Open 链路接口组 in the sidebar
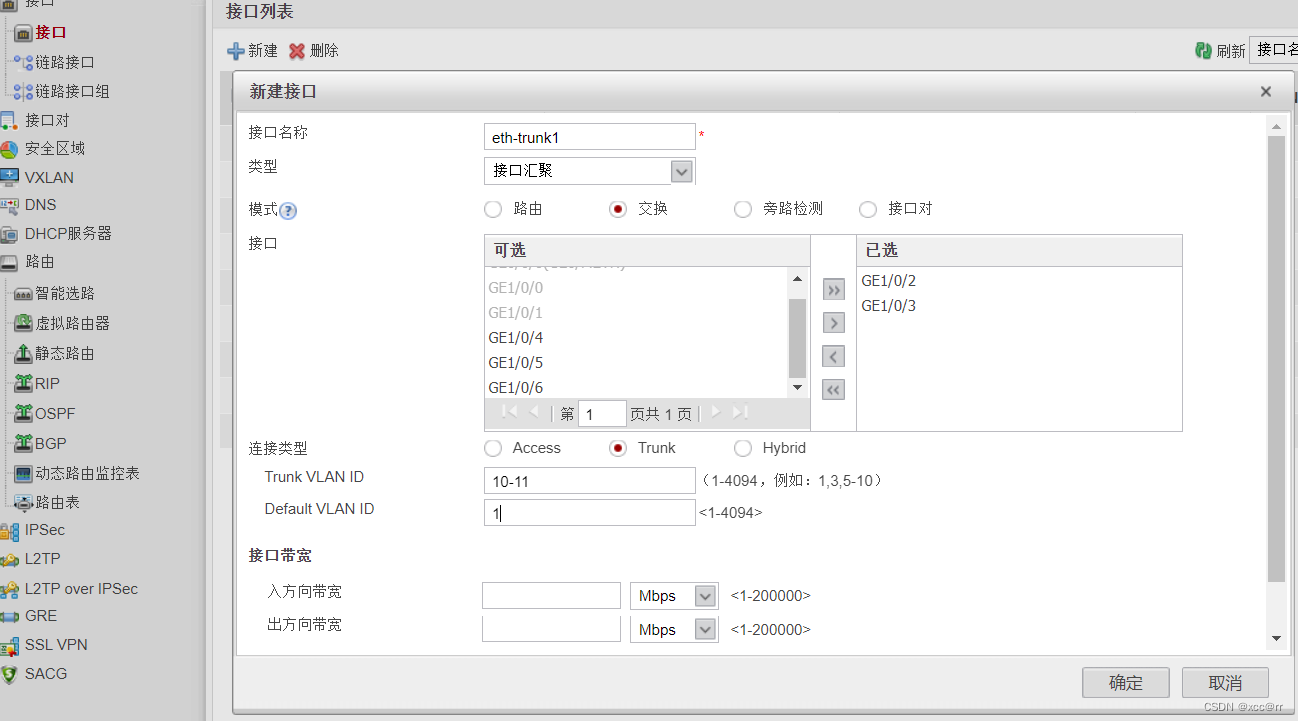The image size is (1298, 721). pos(72,91)
